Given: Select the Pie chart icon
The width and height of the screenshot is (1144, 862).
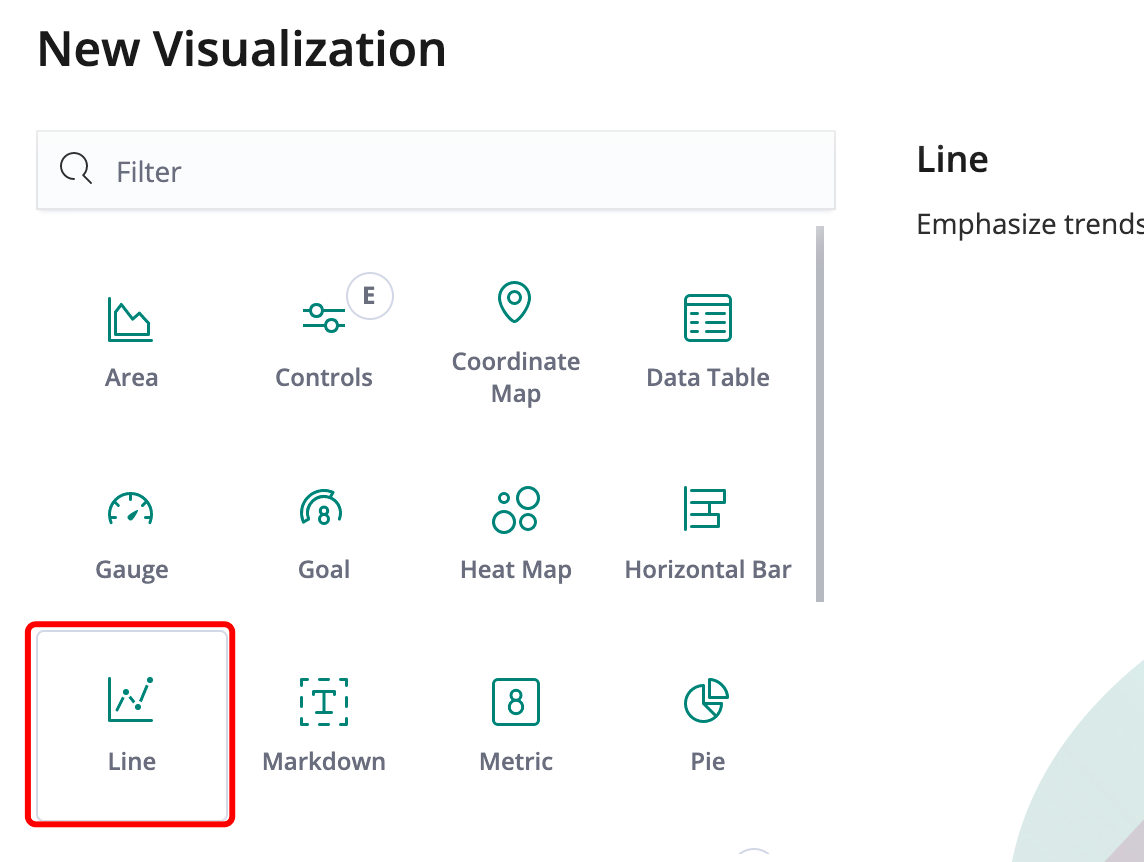Looking at the screenshot, I should tap(707, 700).
